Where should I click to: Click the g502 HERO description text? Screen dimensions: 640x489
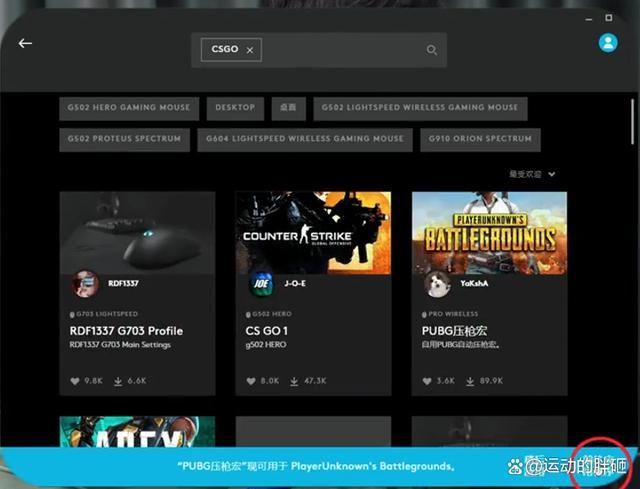point(266,345)
